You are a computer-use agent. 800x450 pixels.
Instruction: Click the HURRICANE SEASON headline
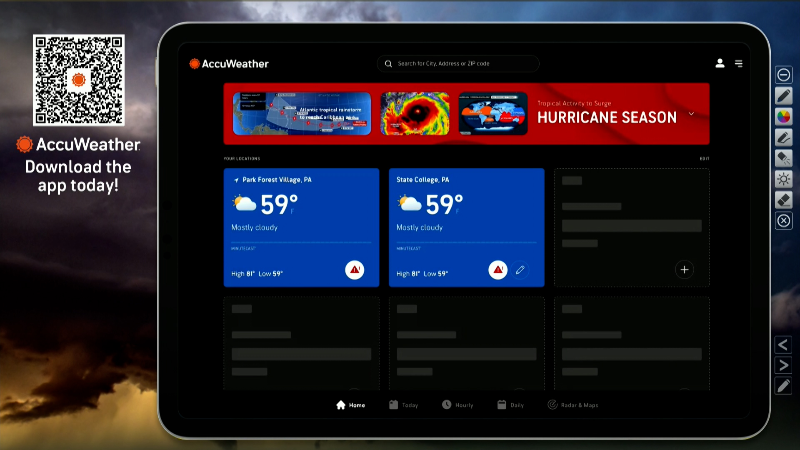(x=607, y=118)
